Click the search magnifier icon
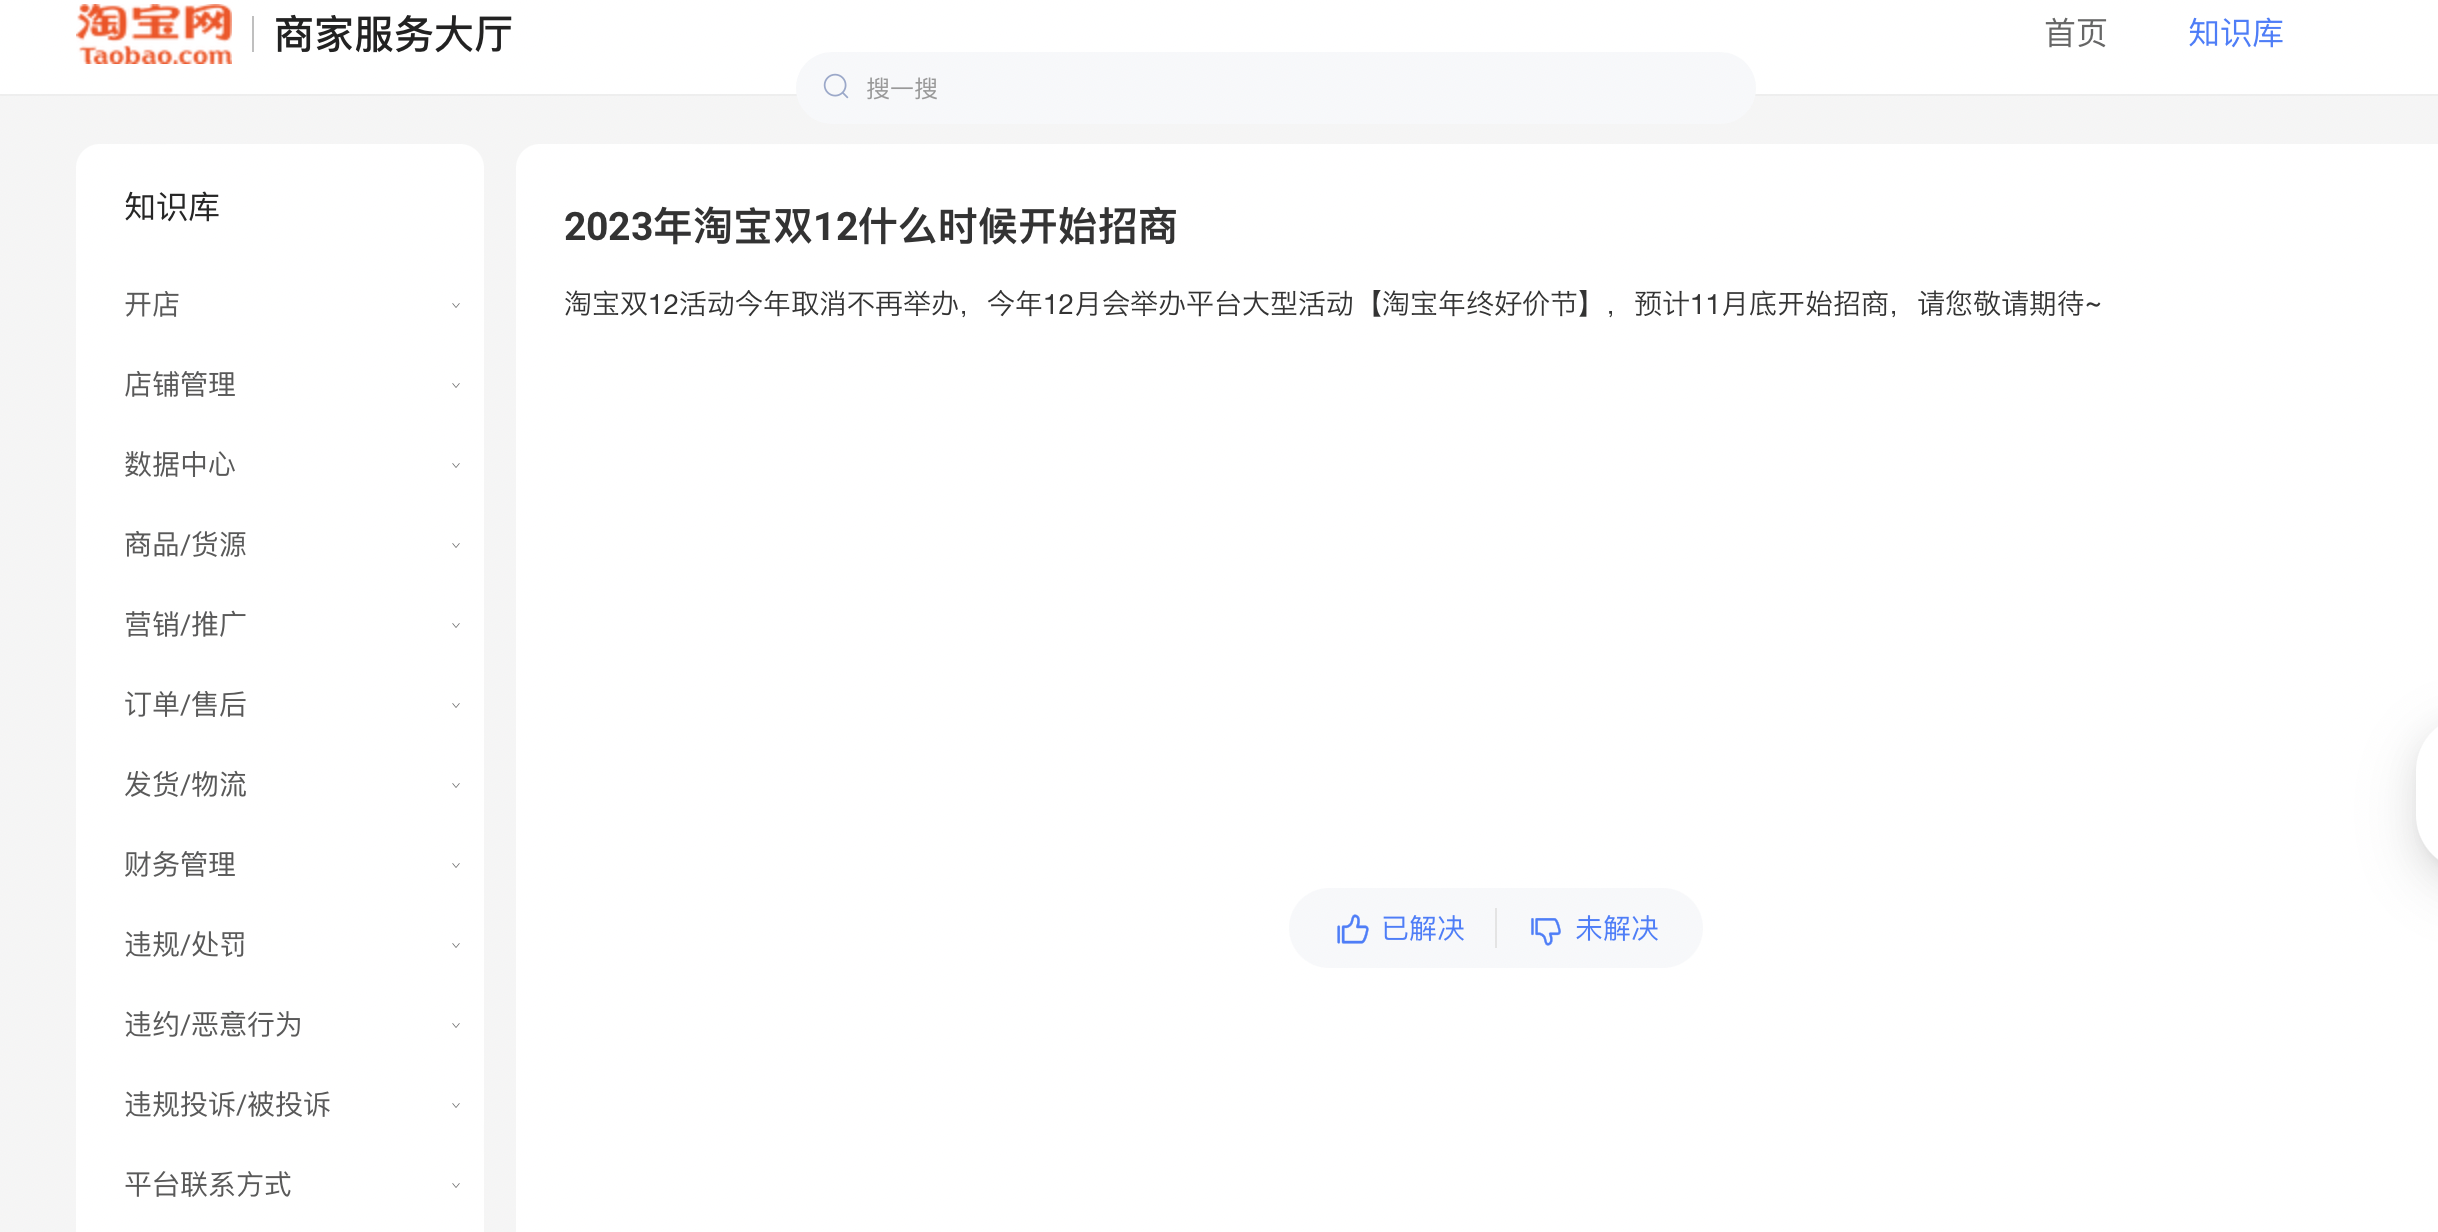The width and height of the screenshot is (2438, 1232). coord(836,87)
